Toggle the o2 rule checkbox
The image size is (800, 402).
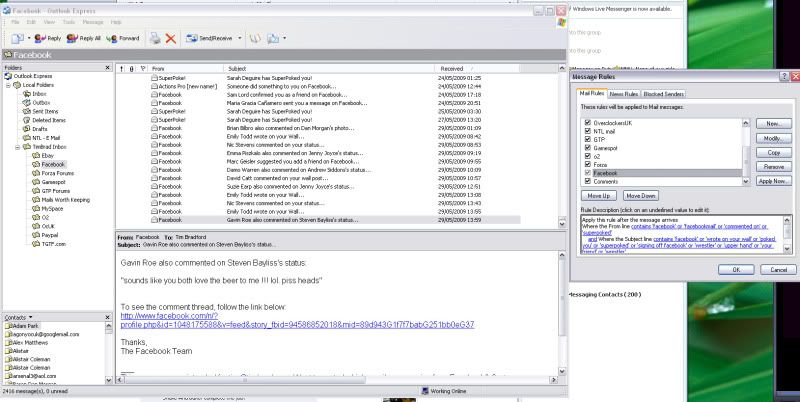(588, 156)
